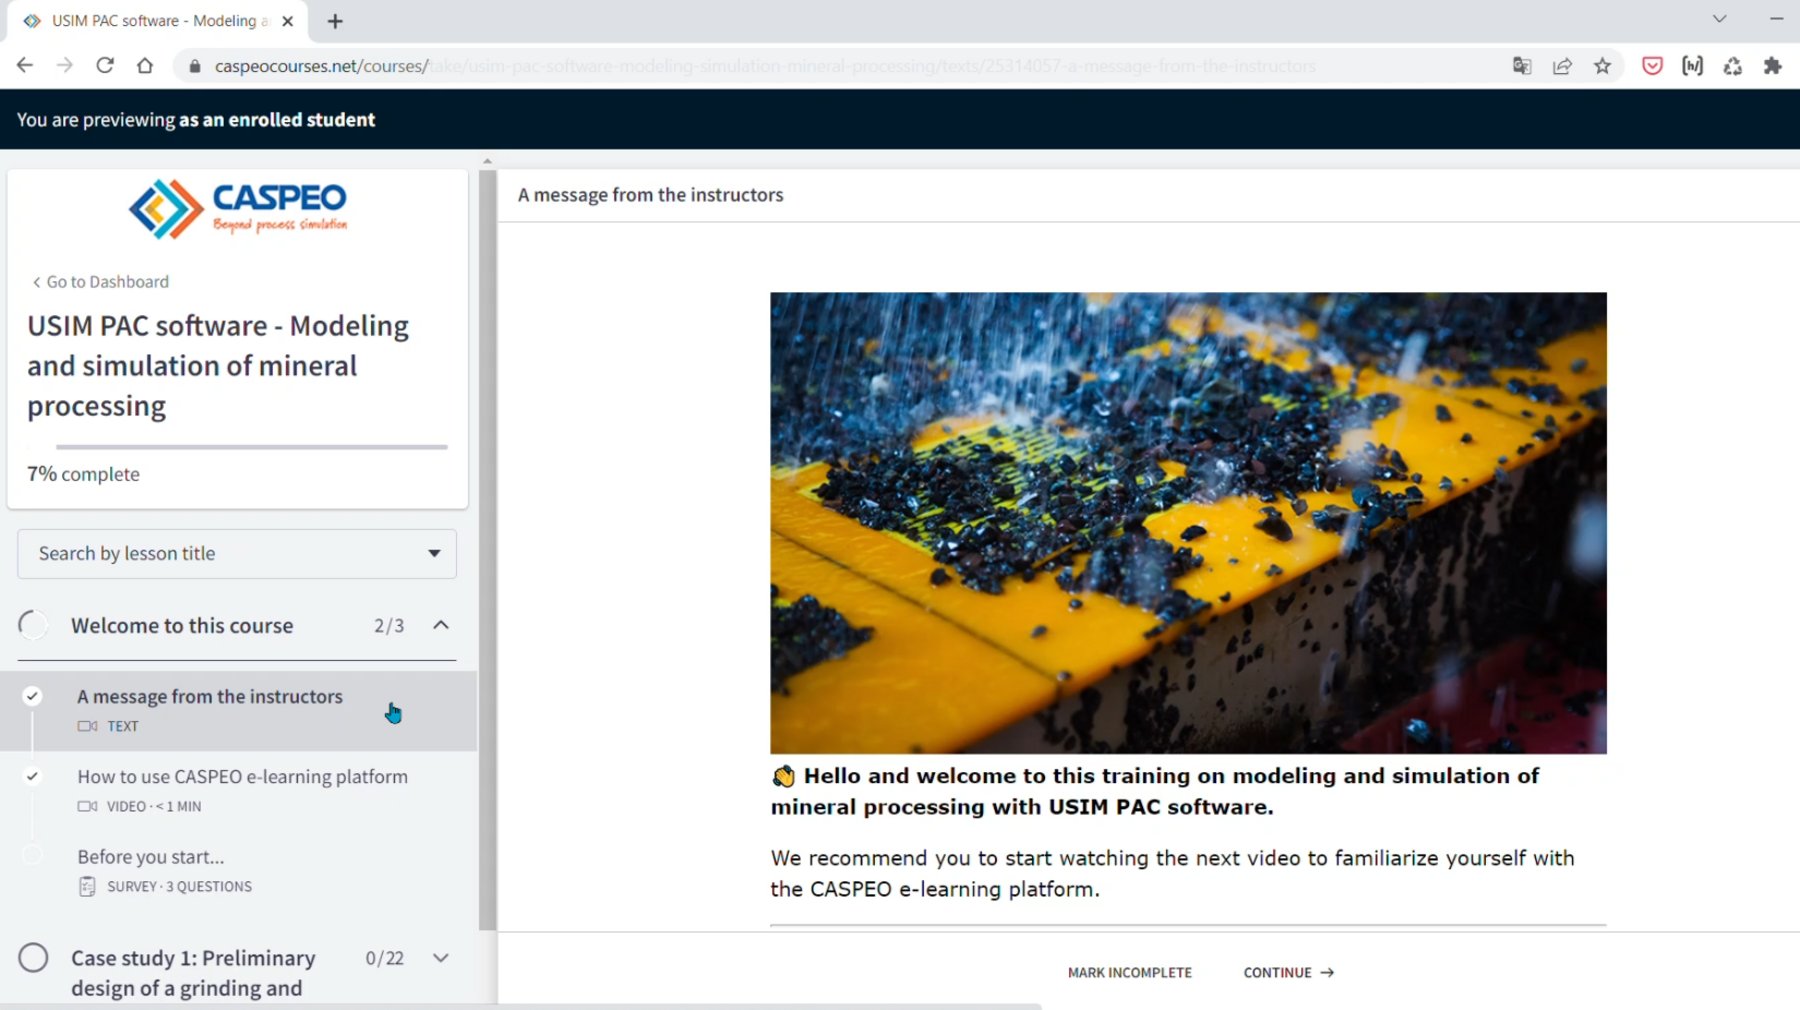
Task: Share the current page
Action: click(x=1562, y=65)
